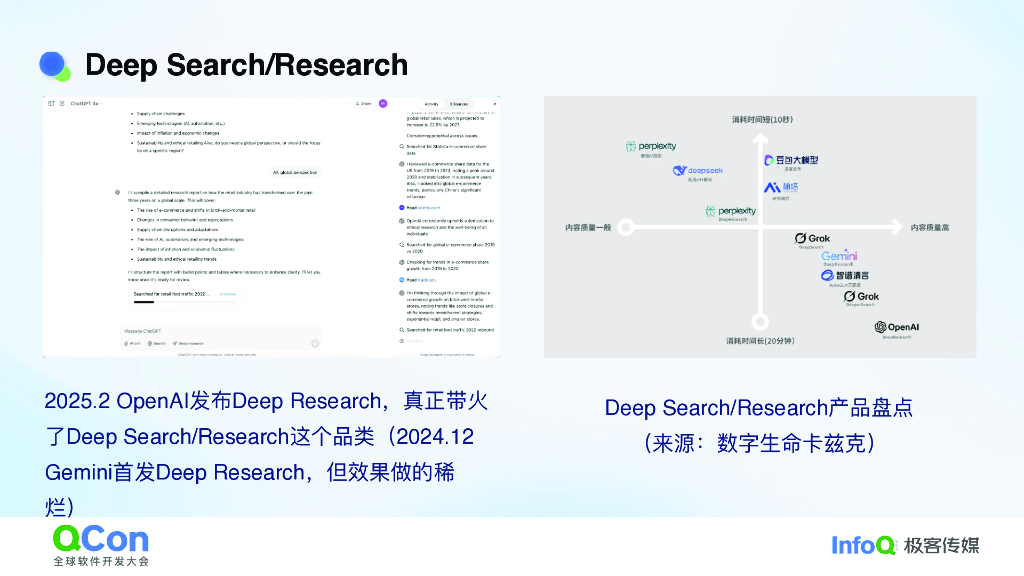The width and height of the screenshot is (1024, 576).
Task: Click the blue Ai 秘塔 logo
Action: click(781, 189)
